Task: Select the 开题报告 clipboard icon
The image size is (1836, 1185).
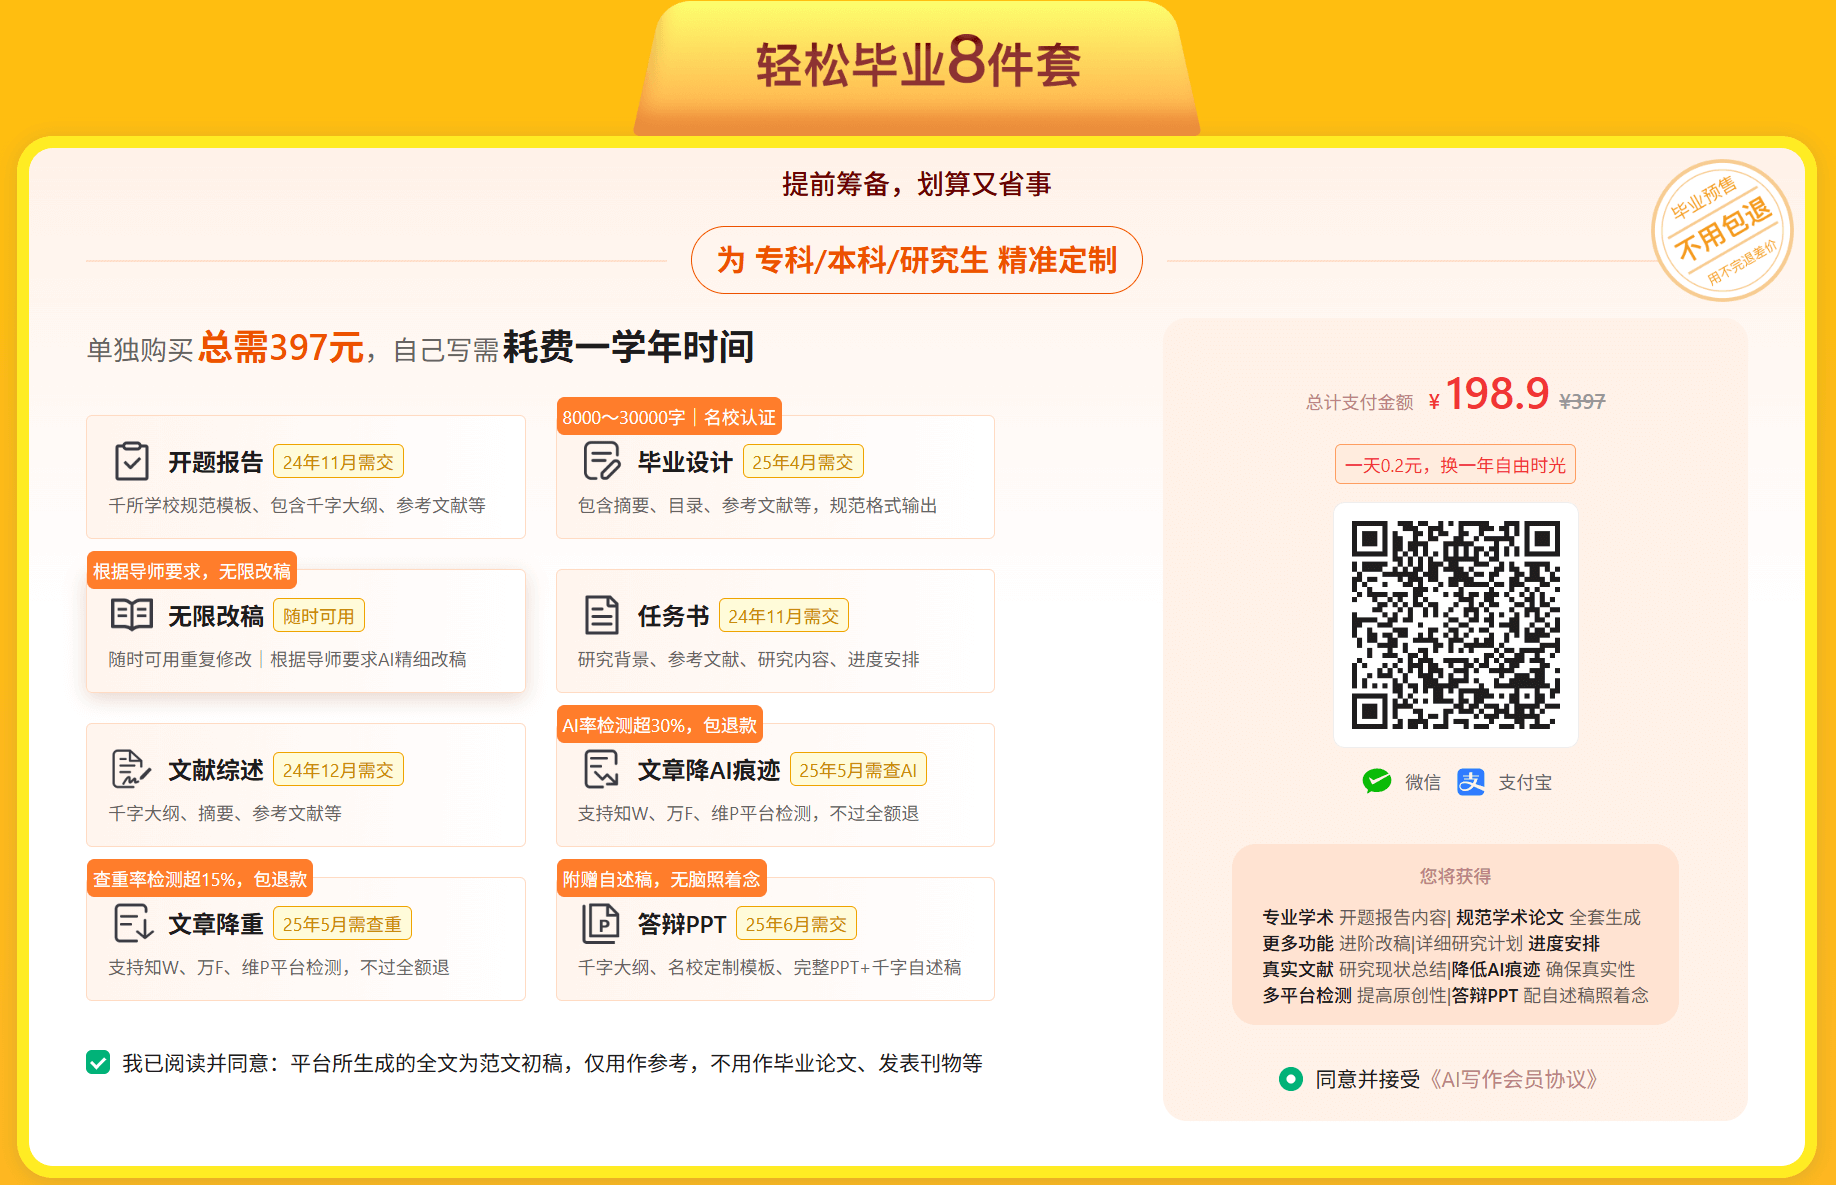Action: tap(131, 461)
